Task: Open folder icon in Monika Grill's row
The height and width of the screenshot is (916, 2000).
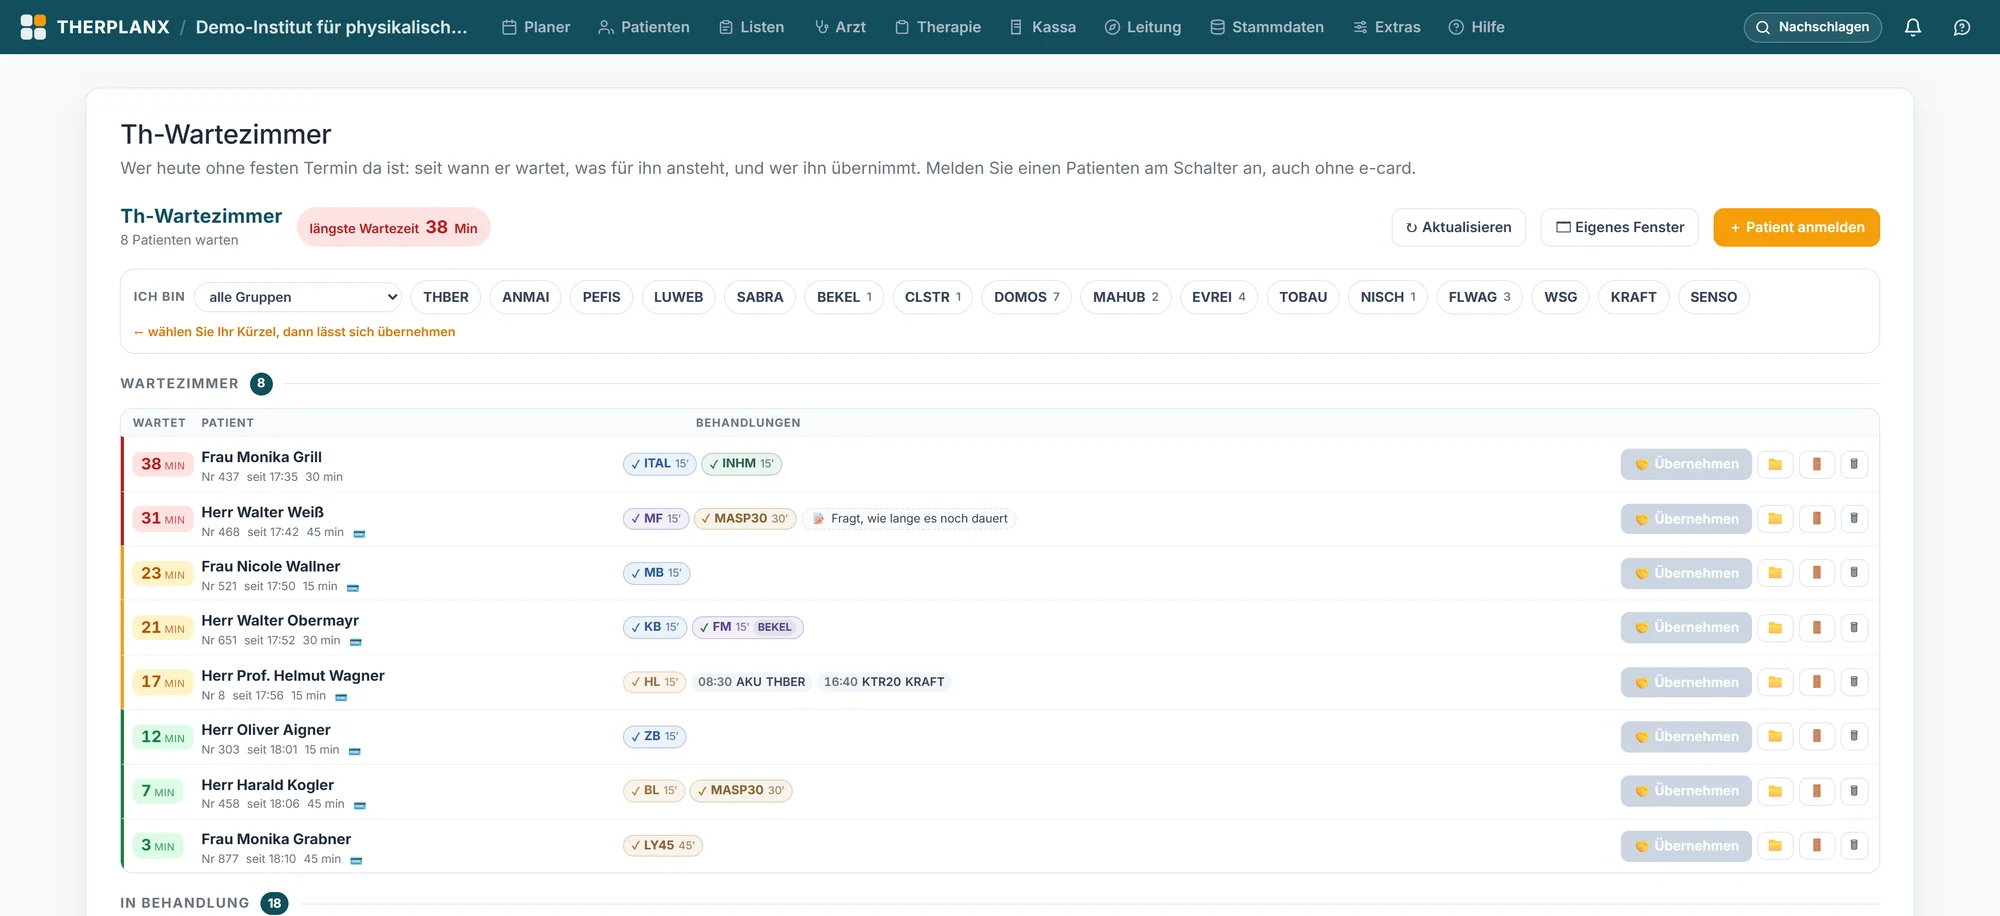Action: [1775, 464]
